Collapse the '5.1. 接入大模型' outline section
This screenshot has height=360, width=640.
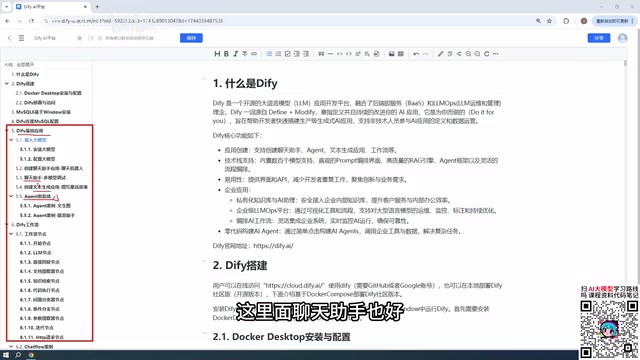pos(11,140)
